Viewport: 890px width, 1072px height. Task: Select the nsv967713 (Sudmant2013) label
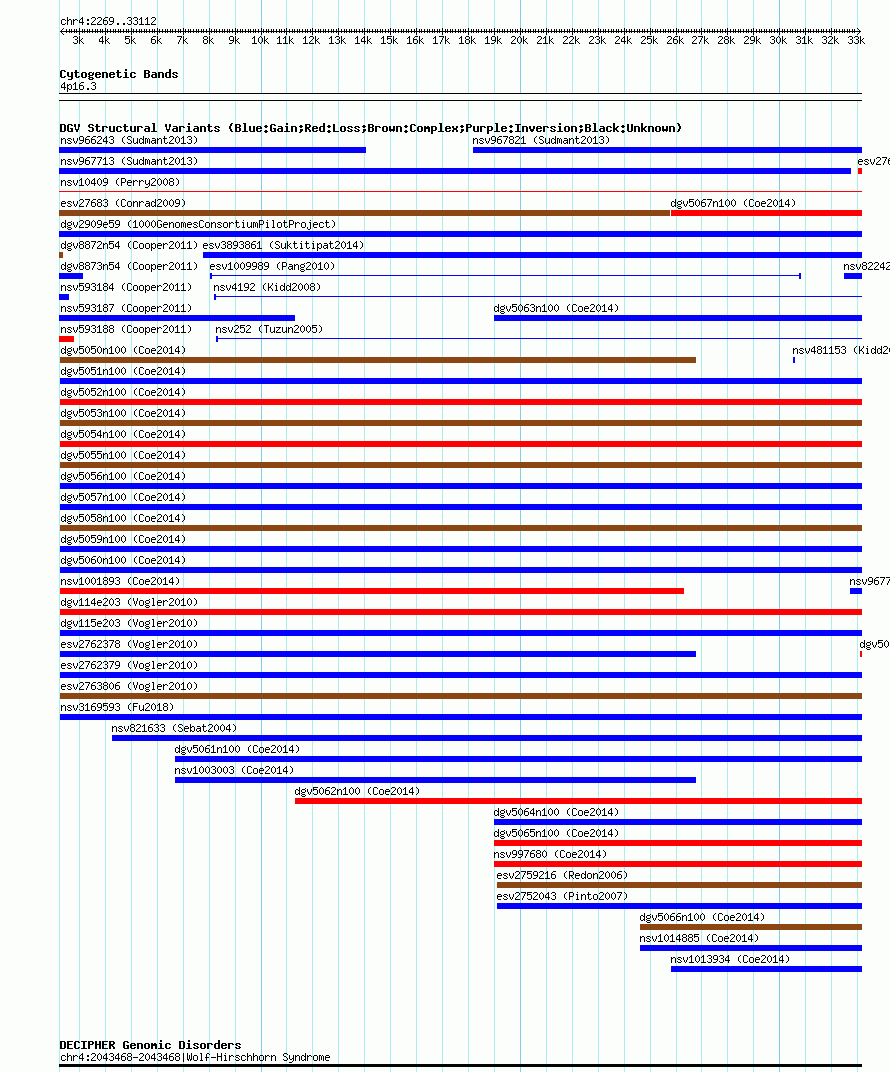[x=129, y=161]
